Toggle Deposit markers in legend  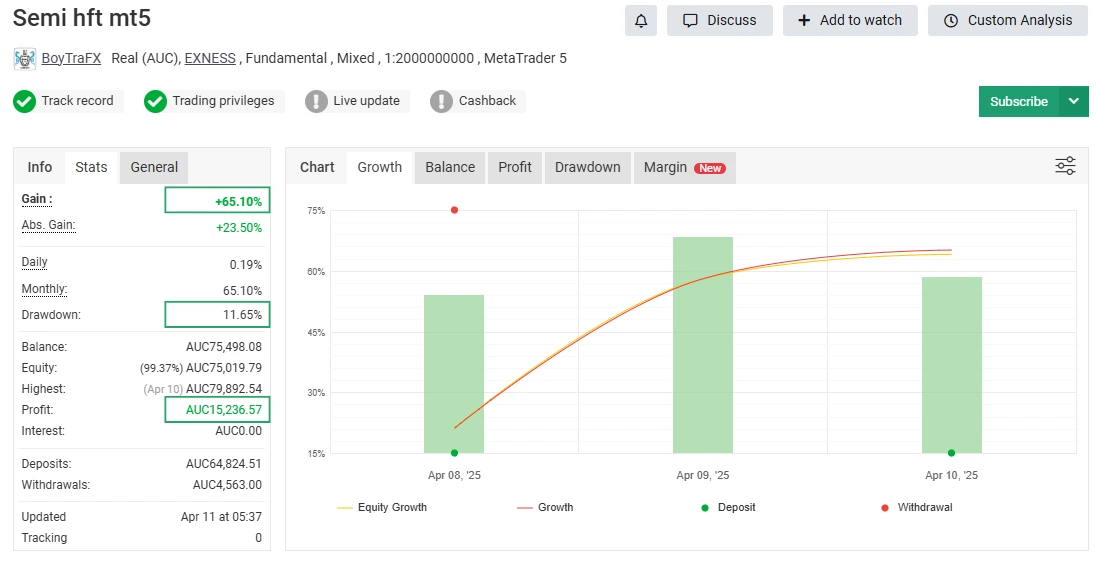pos(728,507)
